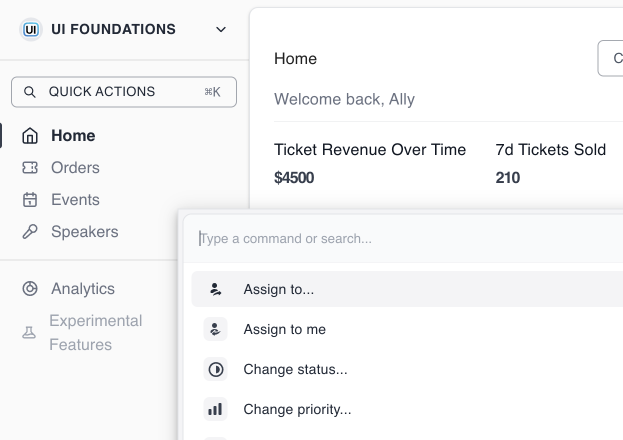Open Experimental Features in sidebar
Screen dimensions: 623x440
[95, 333]
